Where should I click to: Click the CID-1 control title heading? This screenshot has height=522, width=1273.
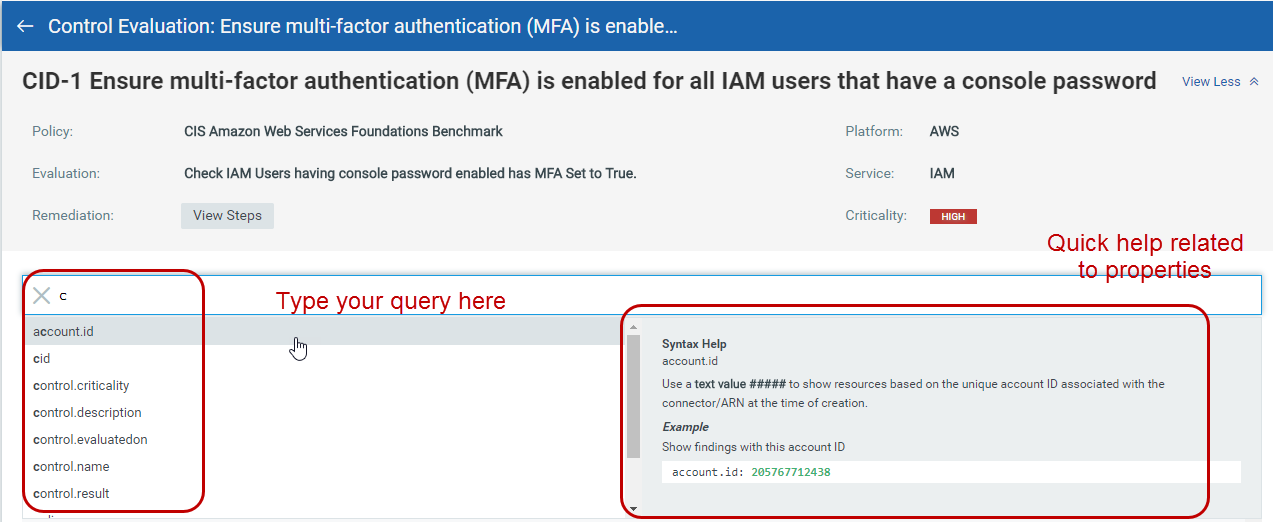[x=589, y=81]
